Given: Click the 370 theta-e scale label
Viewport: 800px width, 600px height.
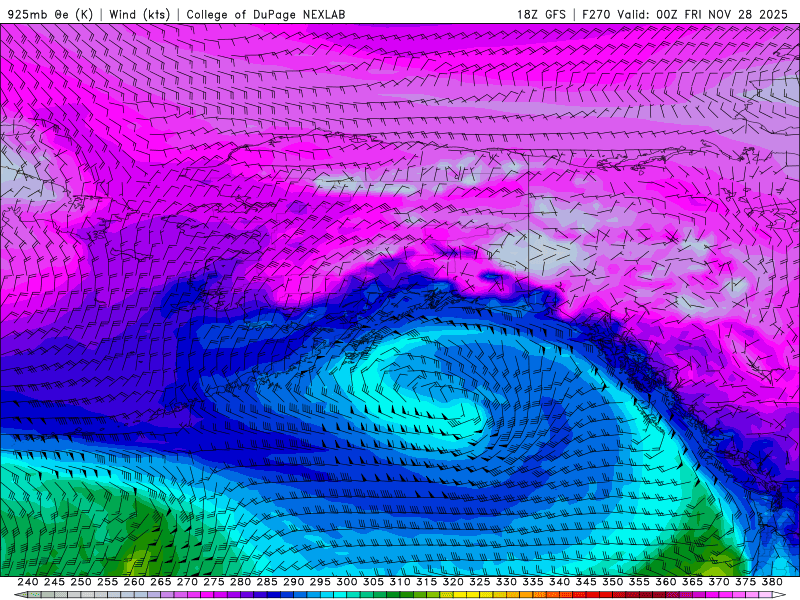Looking at the screenshot, I should pos(719,582).
